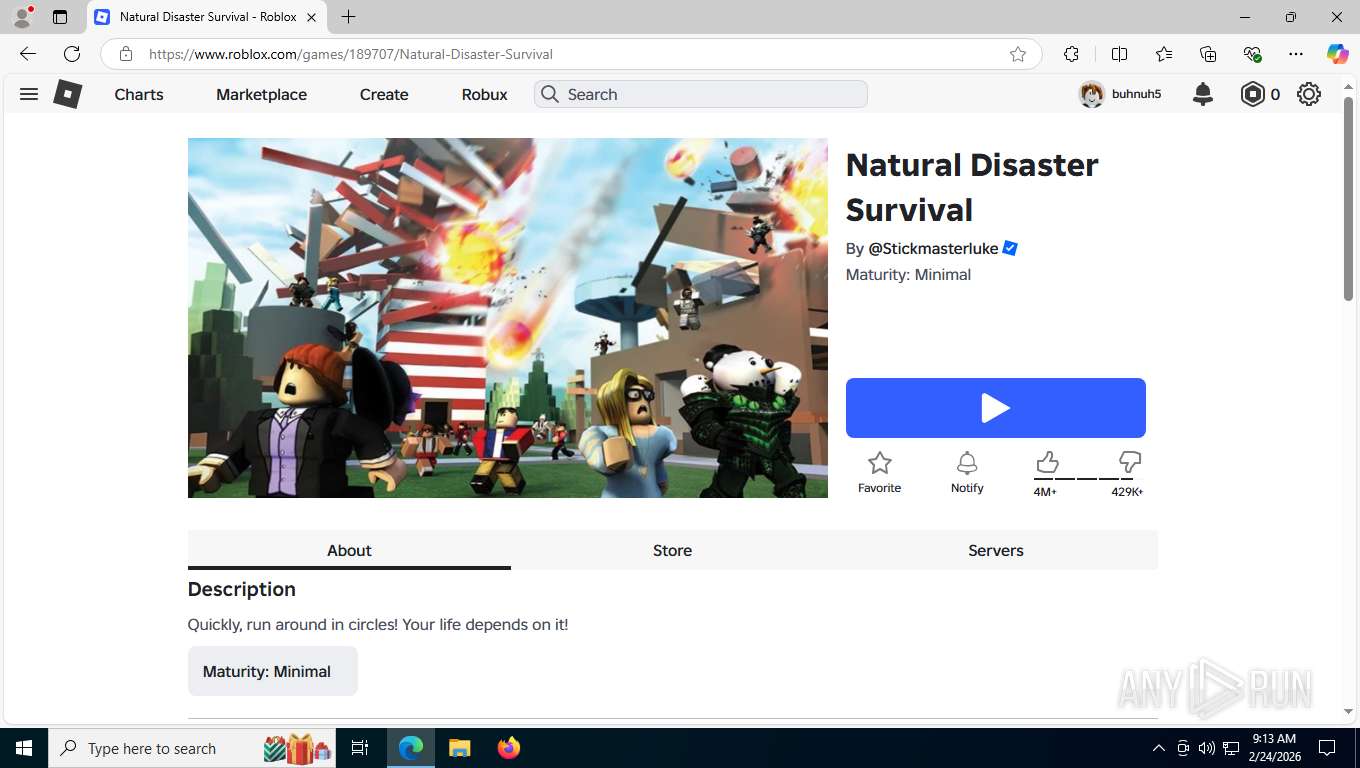The height and width of the screenshot is (768, 1360).
Task: Open creator @Stickmasterluke profile link
Action: click(x=933, y=248)
